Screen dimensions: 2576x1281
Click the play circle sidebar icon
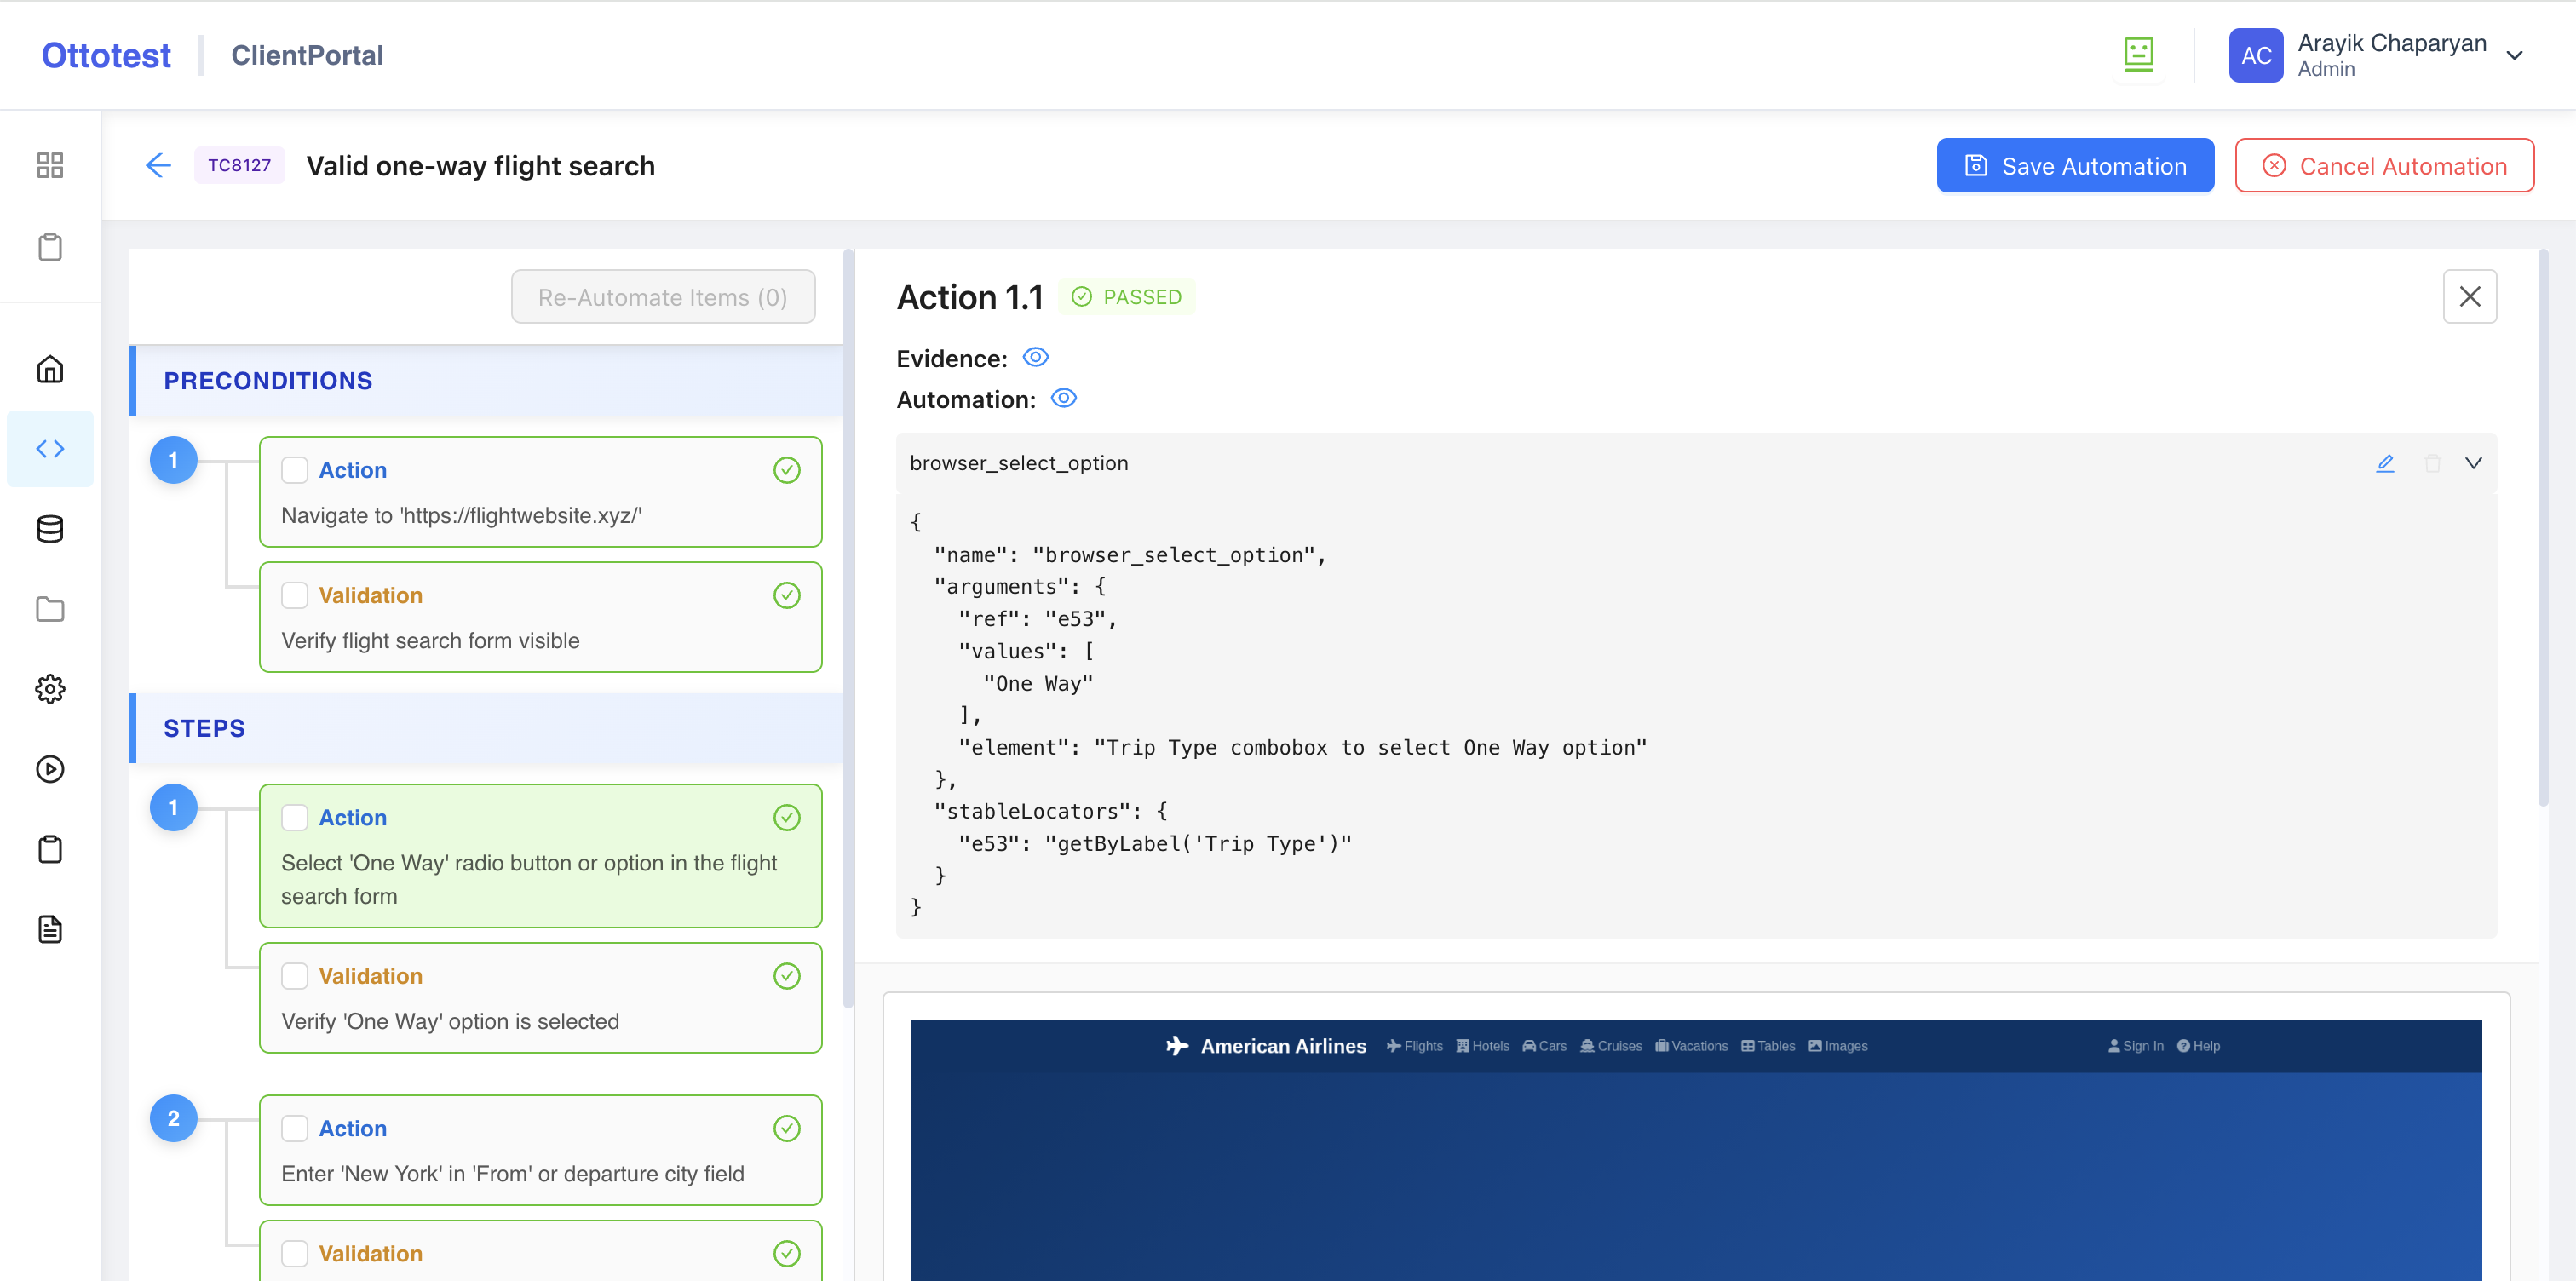tap(50, 769)
